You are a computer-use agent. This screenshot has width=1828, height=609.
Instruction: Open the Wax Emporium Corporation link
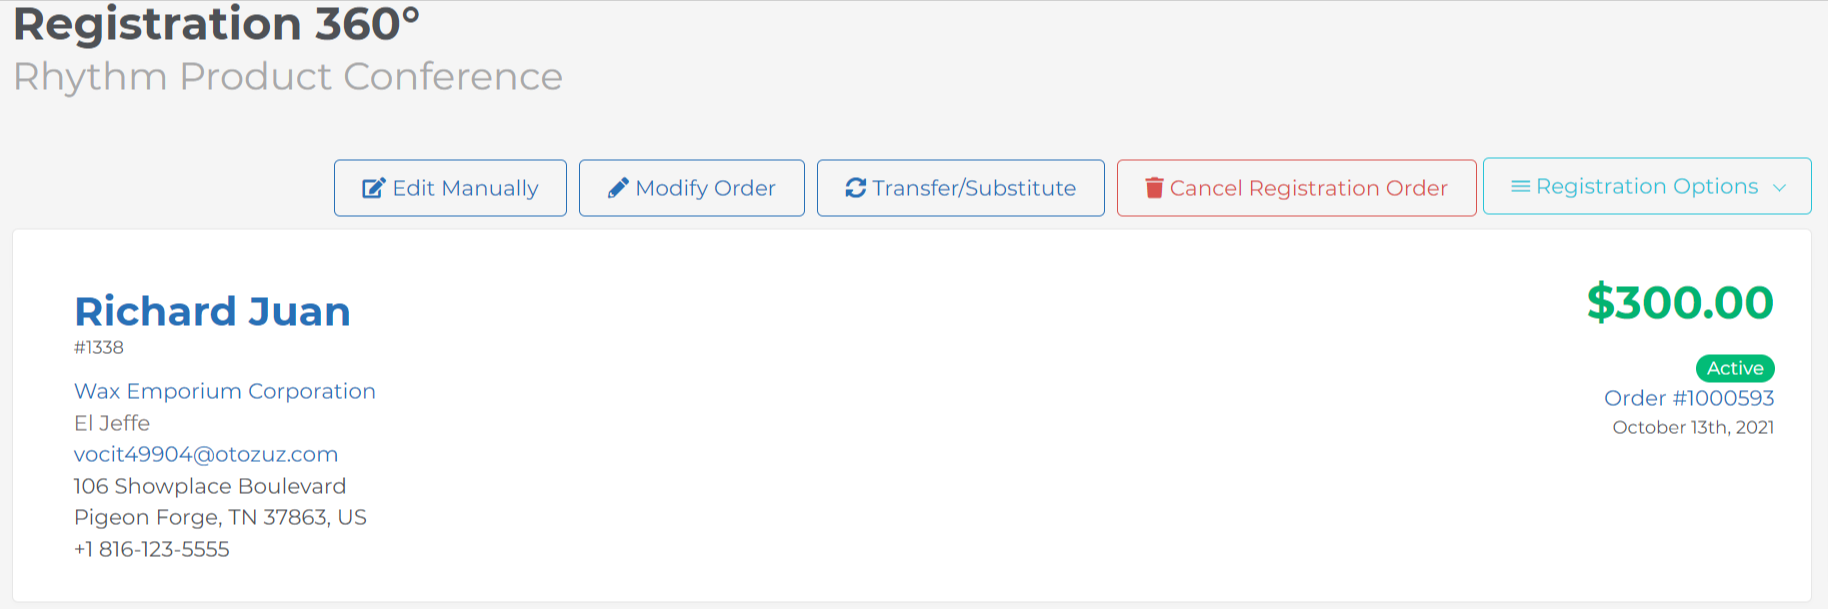(x=225, y=391)
